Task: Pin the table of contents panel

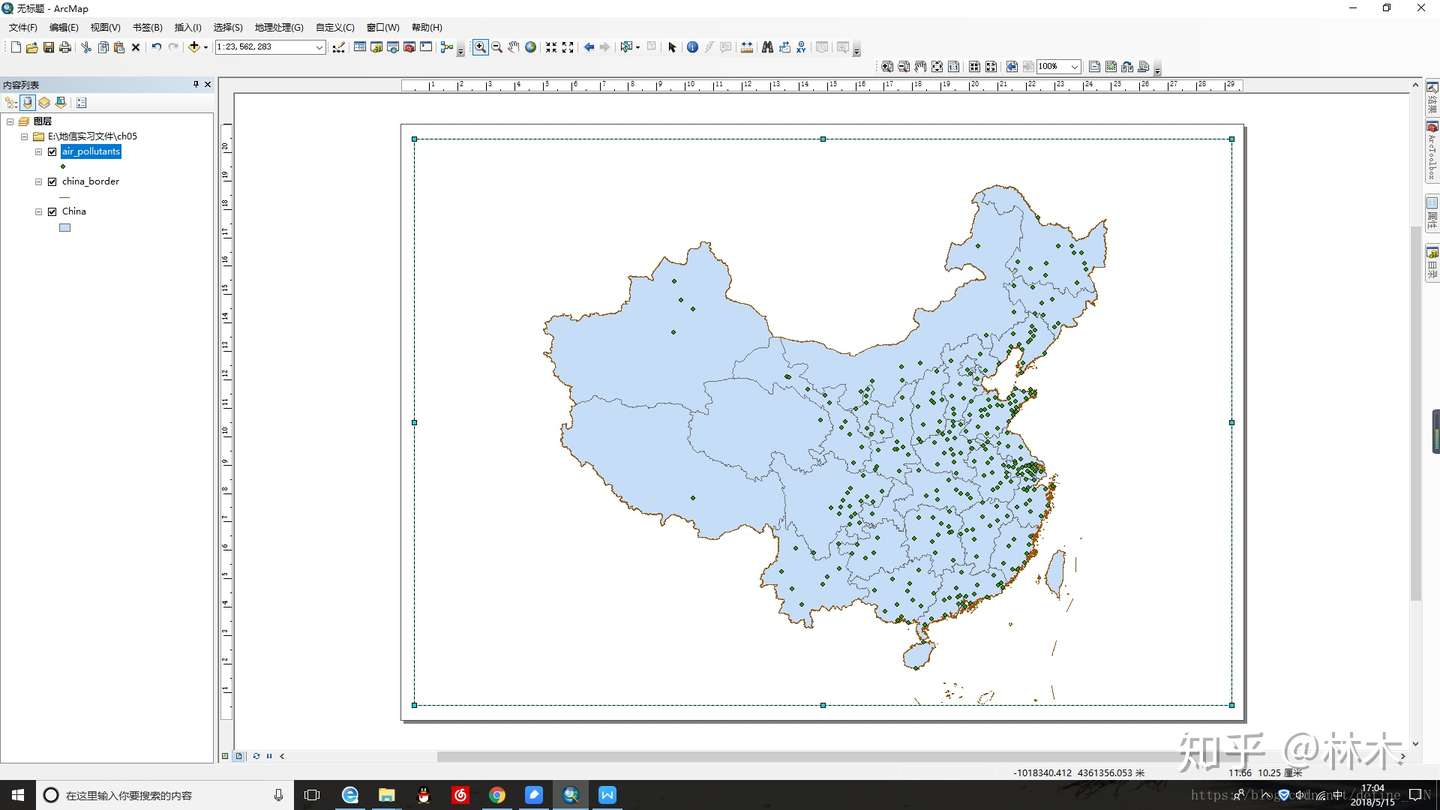Action: [x=196, y=85]
